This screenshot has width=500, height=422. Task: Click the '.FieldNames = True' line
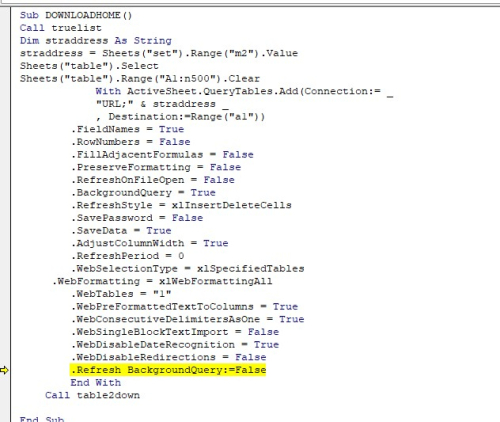coord(127,129)
